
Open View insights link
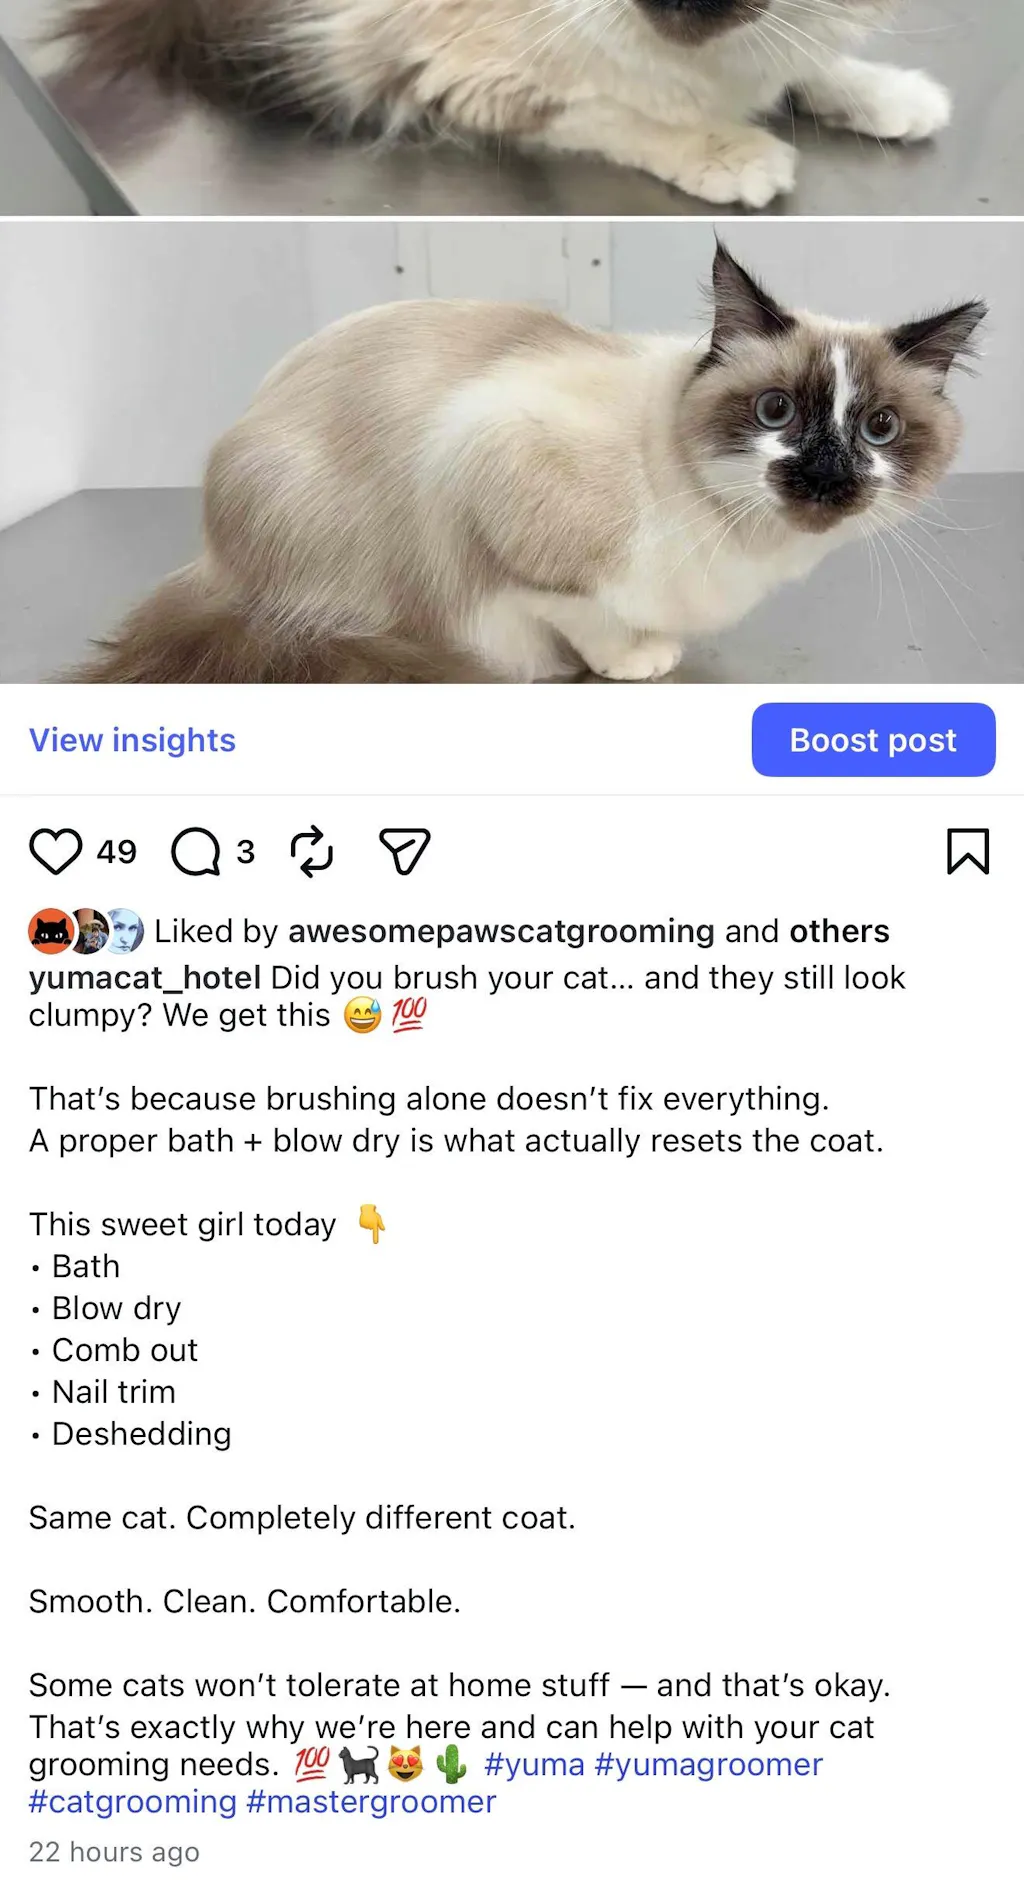point(132,740)
